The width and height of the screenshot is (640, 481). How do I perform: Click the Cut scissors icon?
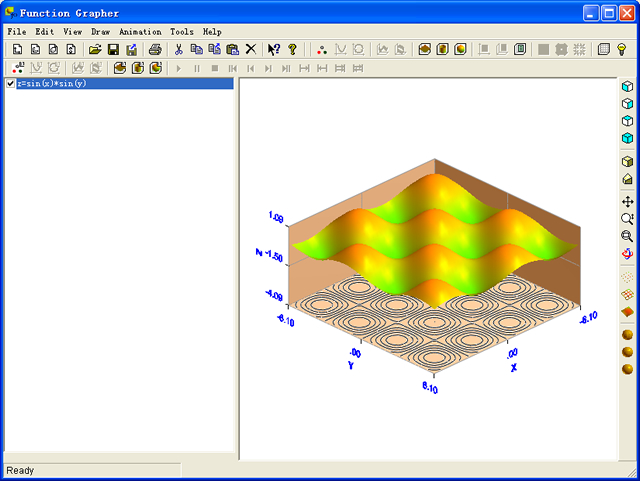tap(178, 49)
